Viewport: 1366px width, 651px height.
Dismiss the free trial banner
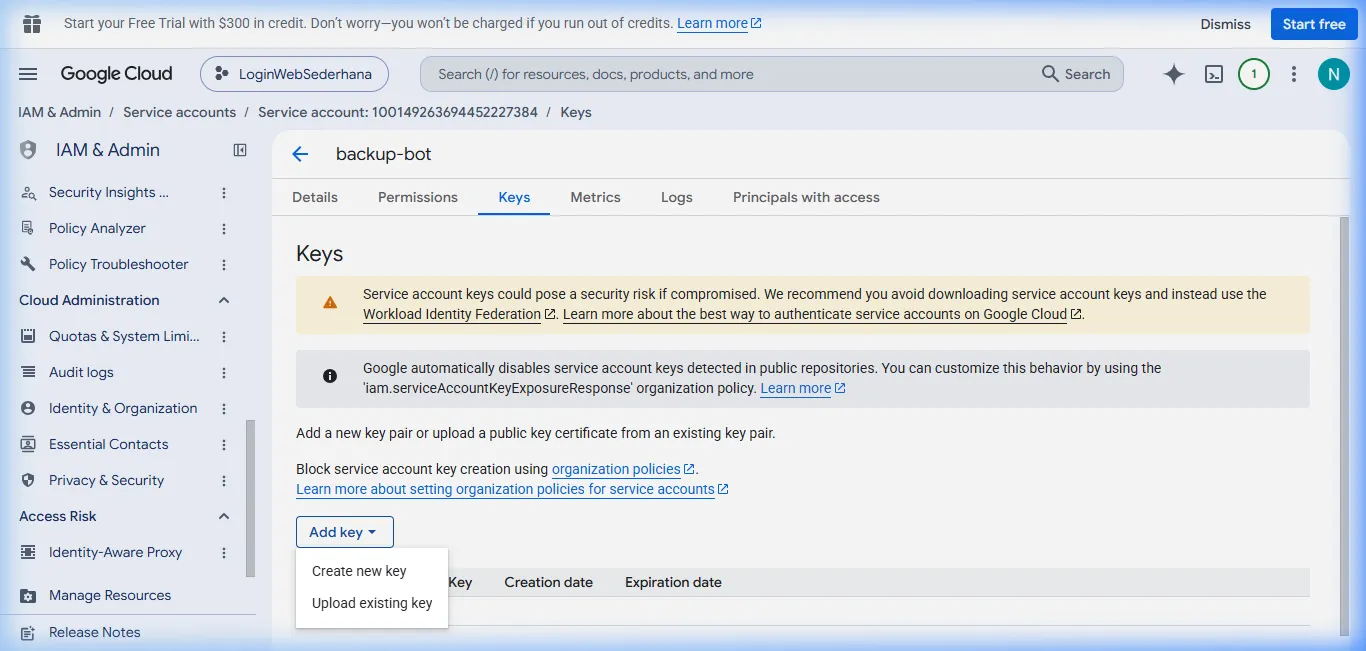coord(1226,24)
